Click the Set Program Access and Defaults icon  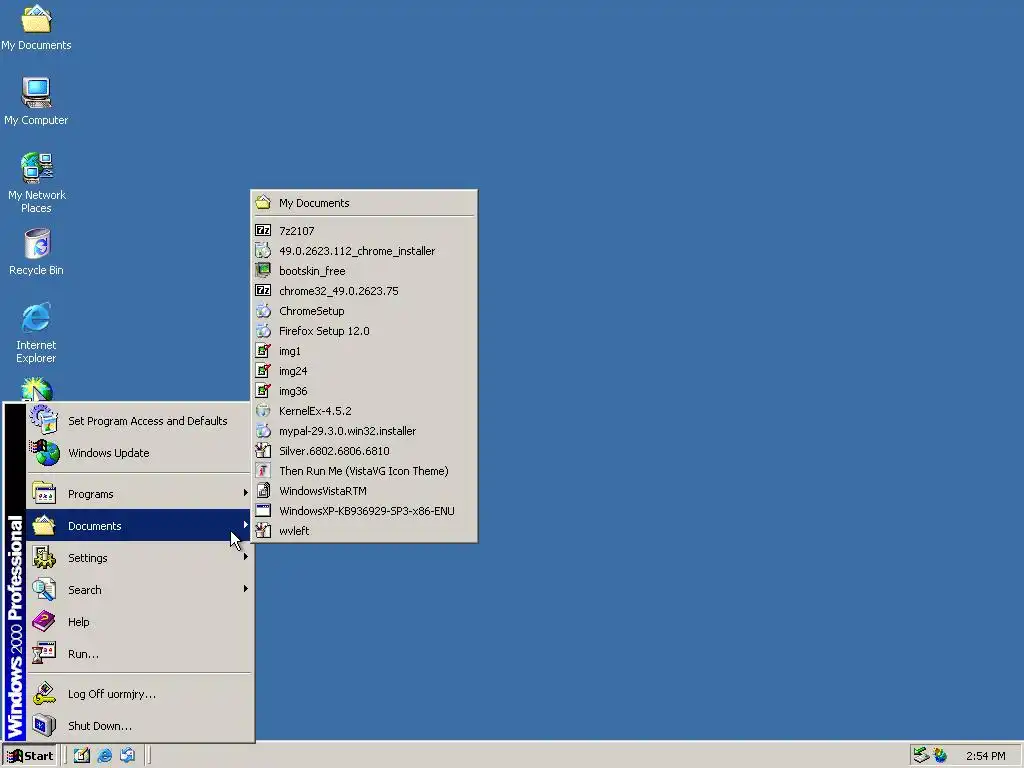coord(44,421)
